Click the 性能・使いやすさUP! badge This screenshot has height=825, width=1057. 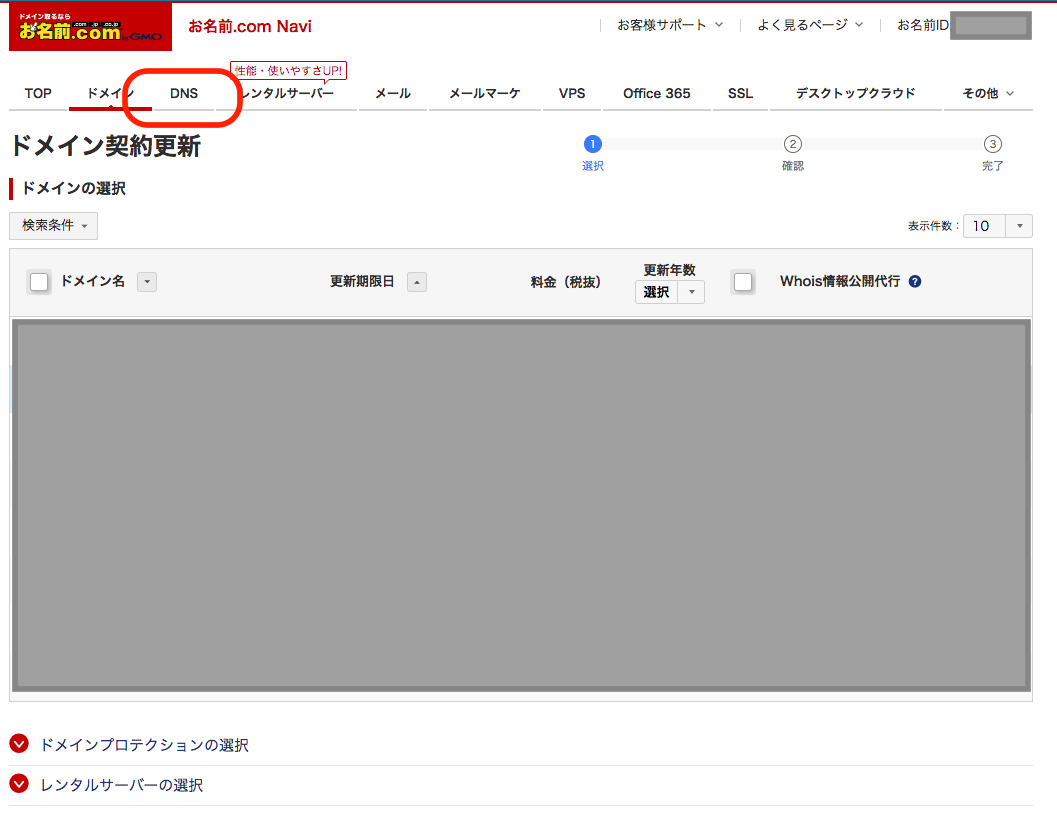coord(289,70)
